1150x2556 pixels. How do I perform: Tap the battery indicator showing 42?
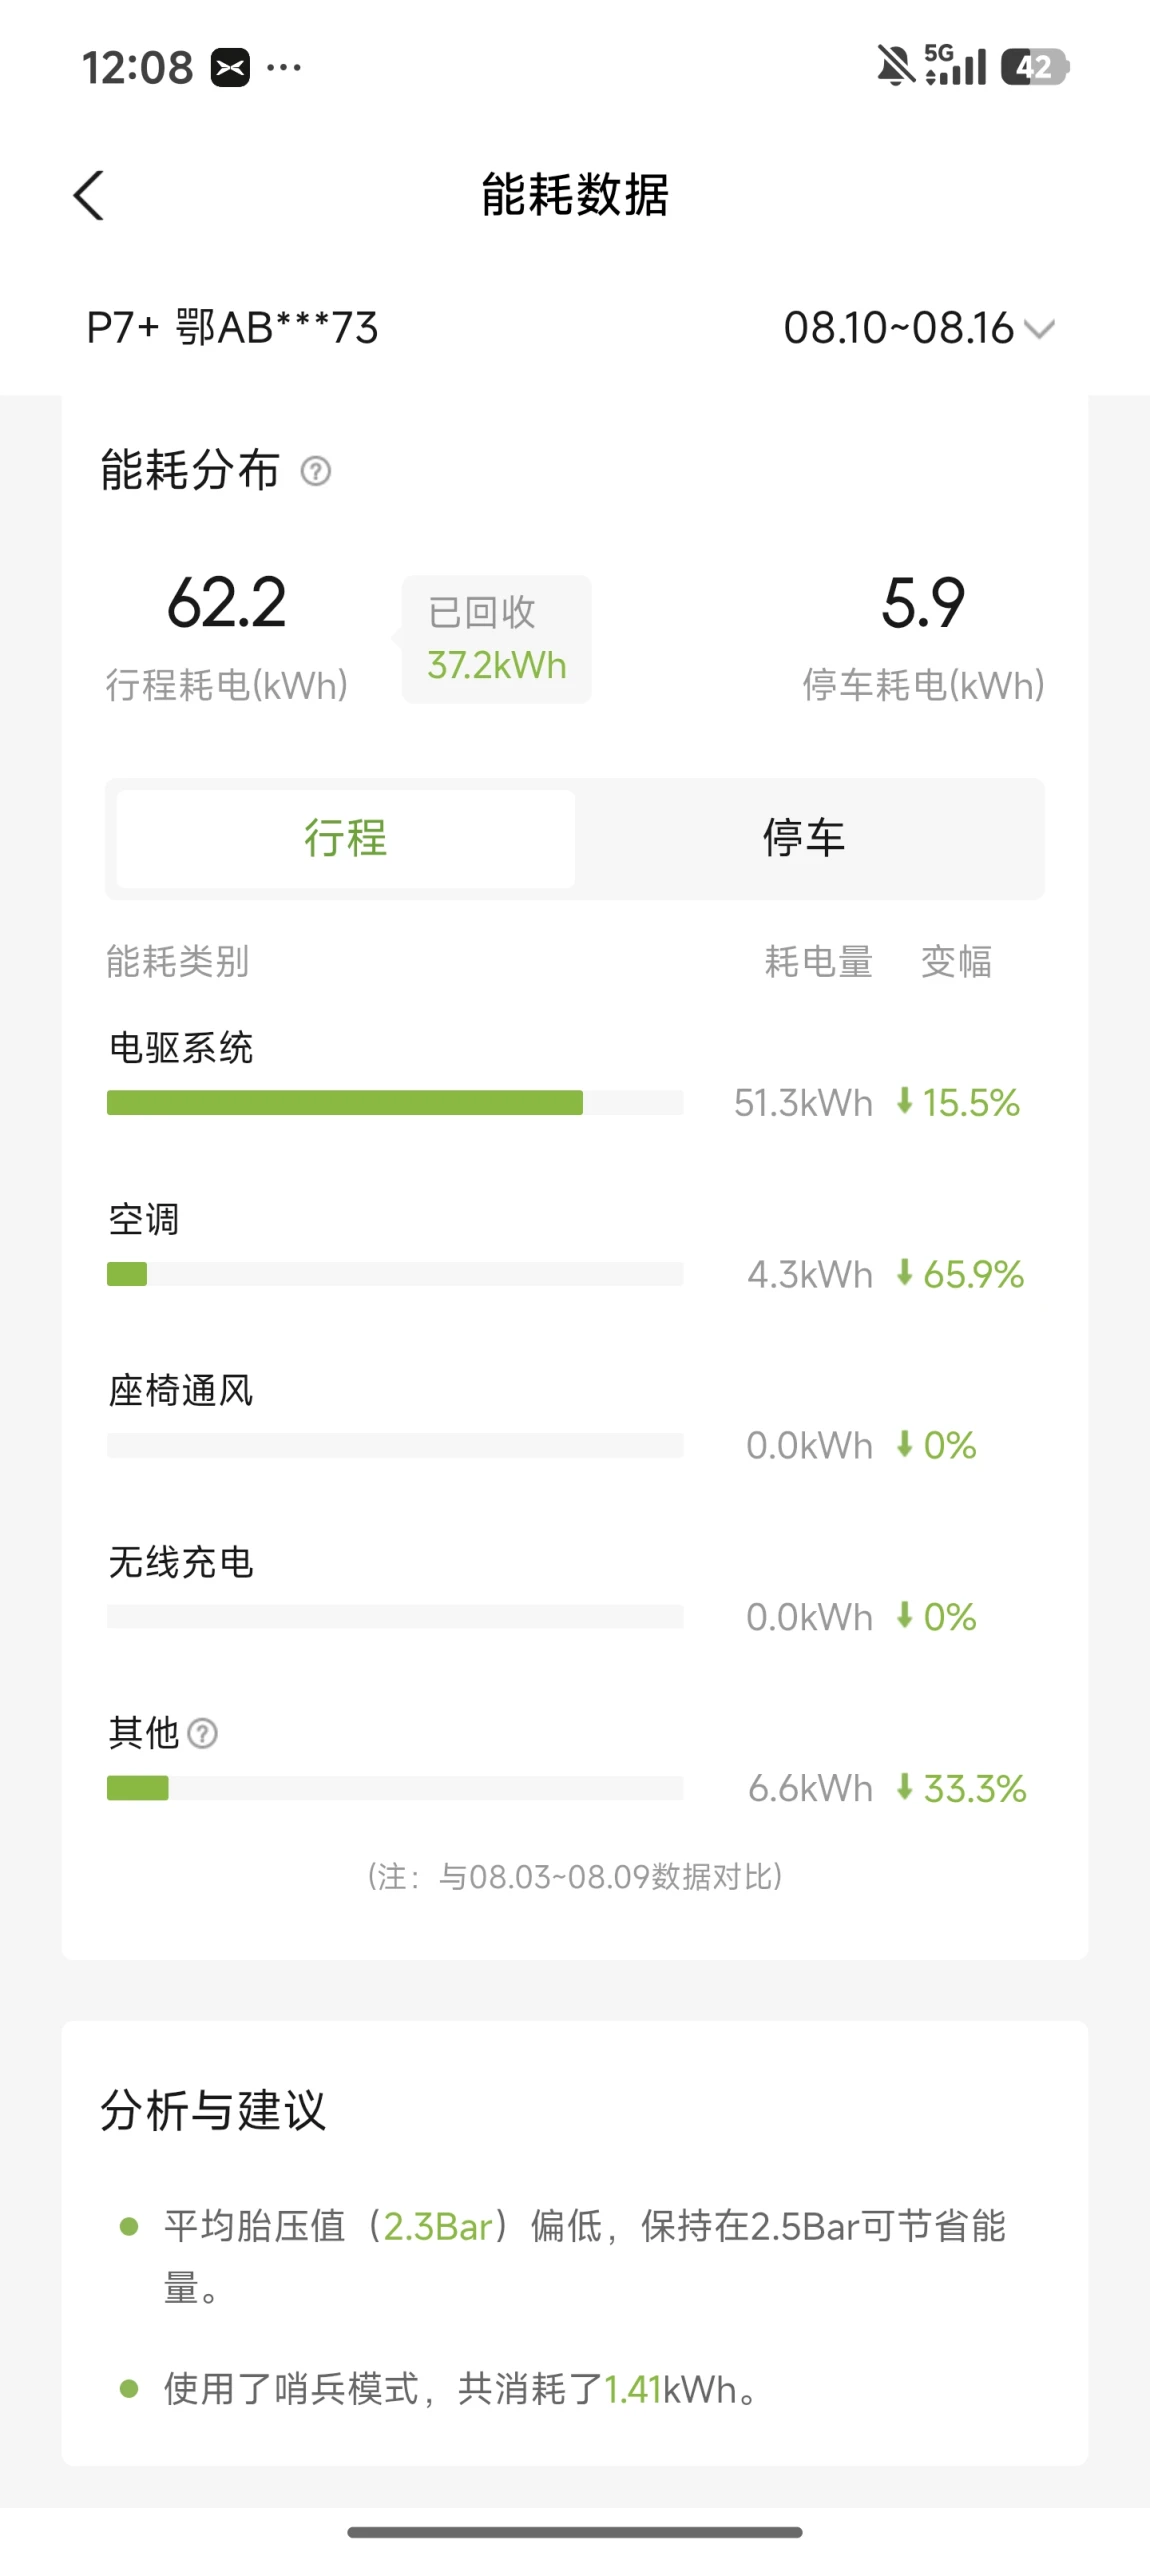pyautogui.click(x=1035, y=67)
